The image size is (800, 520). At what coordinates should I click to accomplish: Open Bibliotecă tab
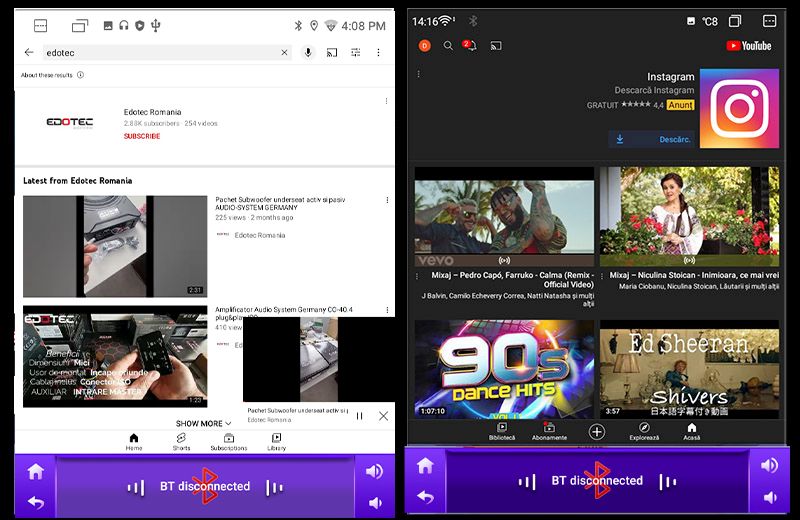click(x=502, y=431)
